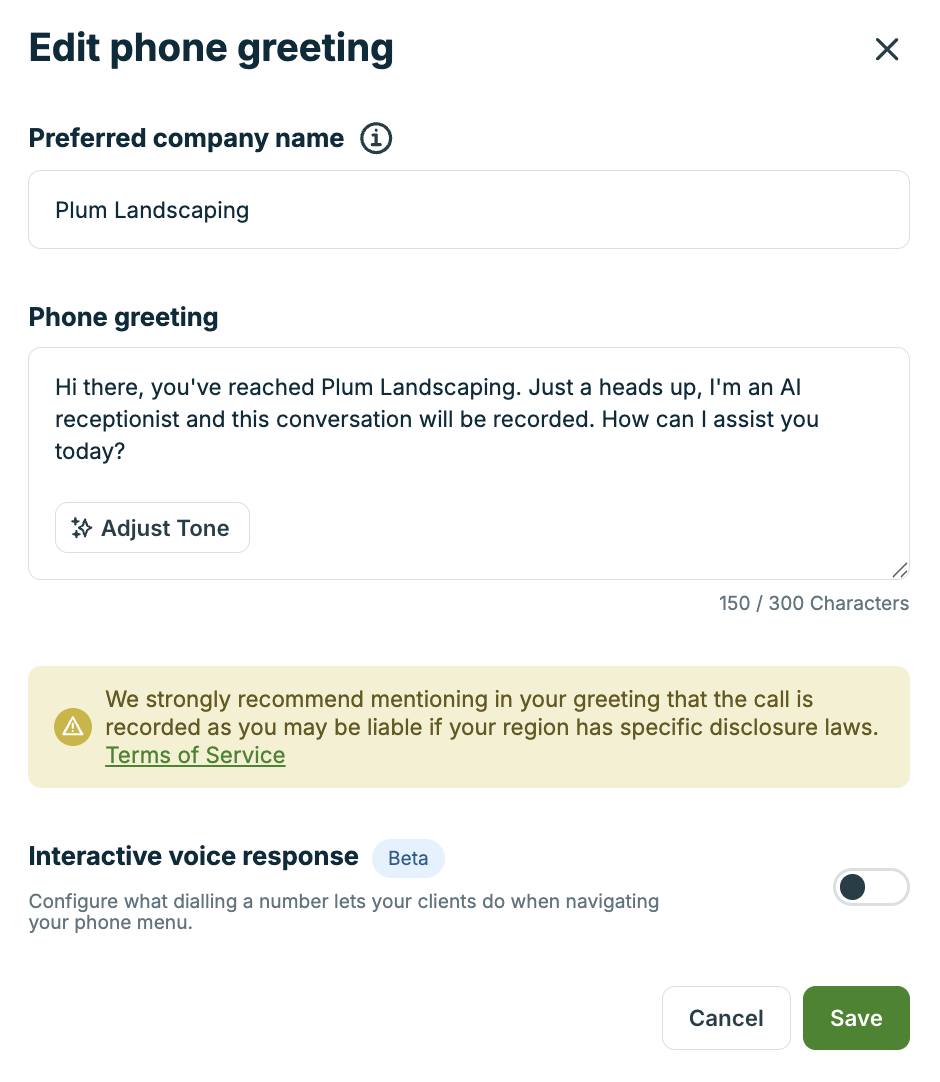Click the info icon beside Preferred company name
The image size is (940, 1082).
click(376, 138)
